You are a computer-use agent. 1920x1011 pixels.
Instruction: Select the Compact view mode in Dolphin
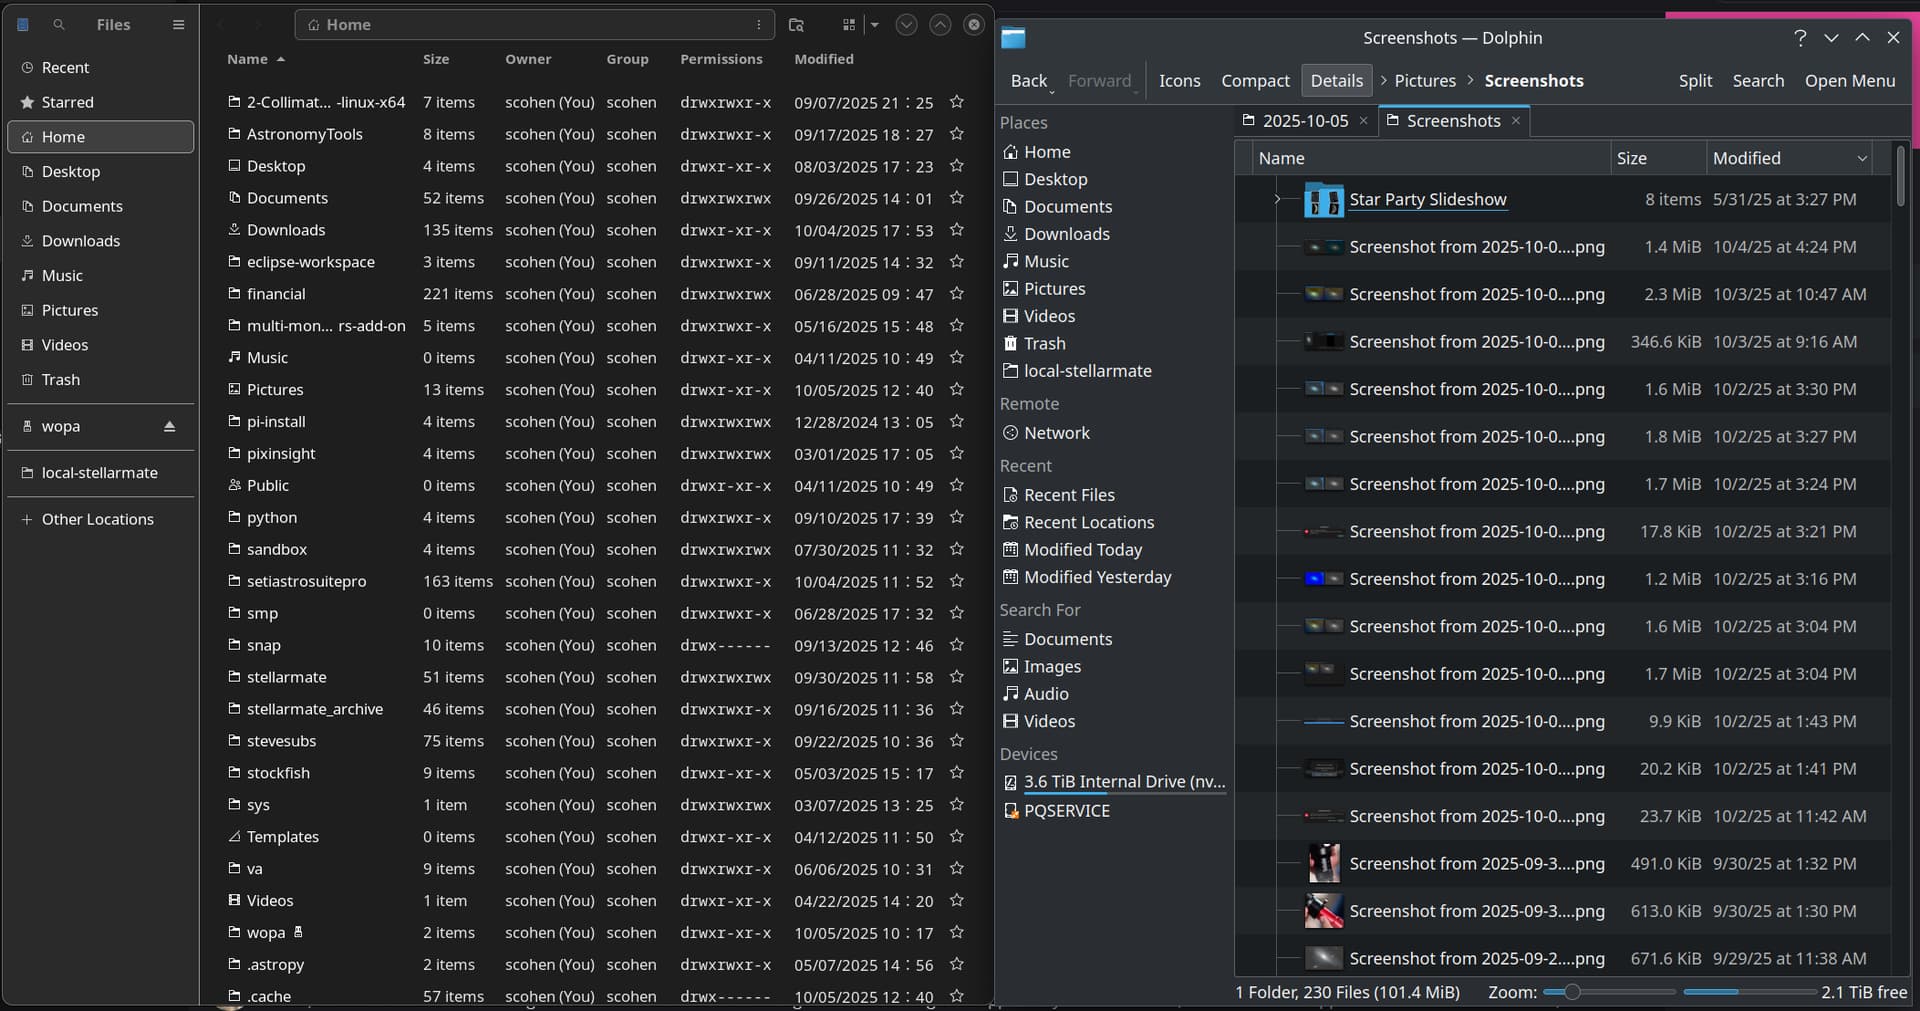(1255, 81)
